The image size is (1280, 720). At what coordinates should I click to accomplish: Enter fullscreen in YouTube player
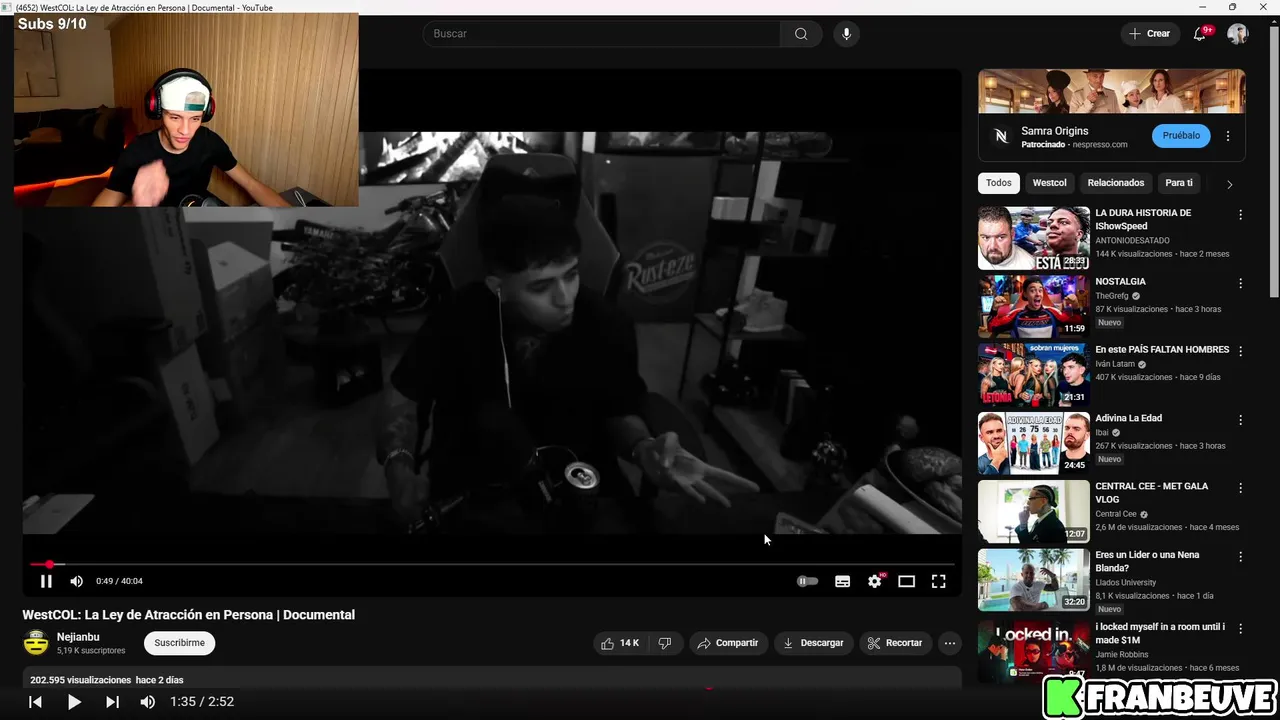(939, 581)
